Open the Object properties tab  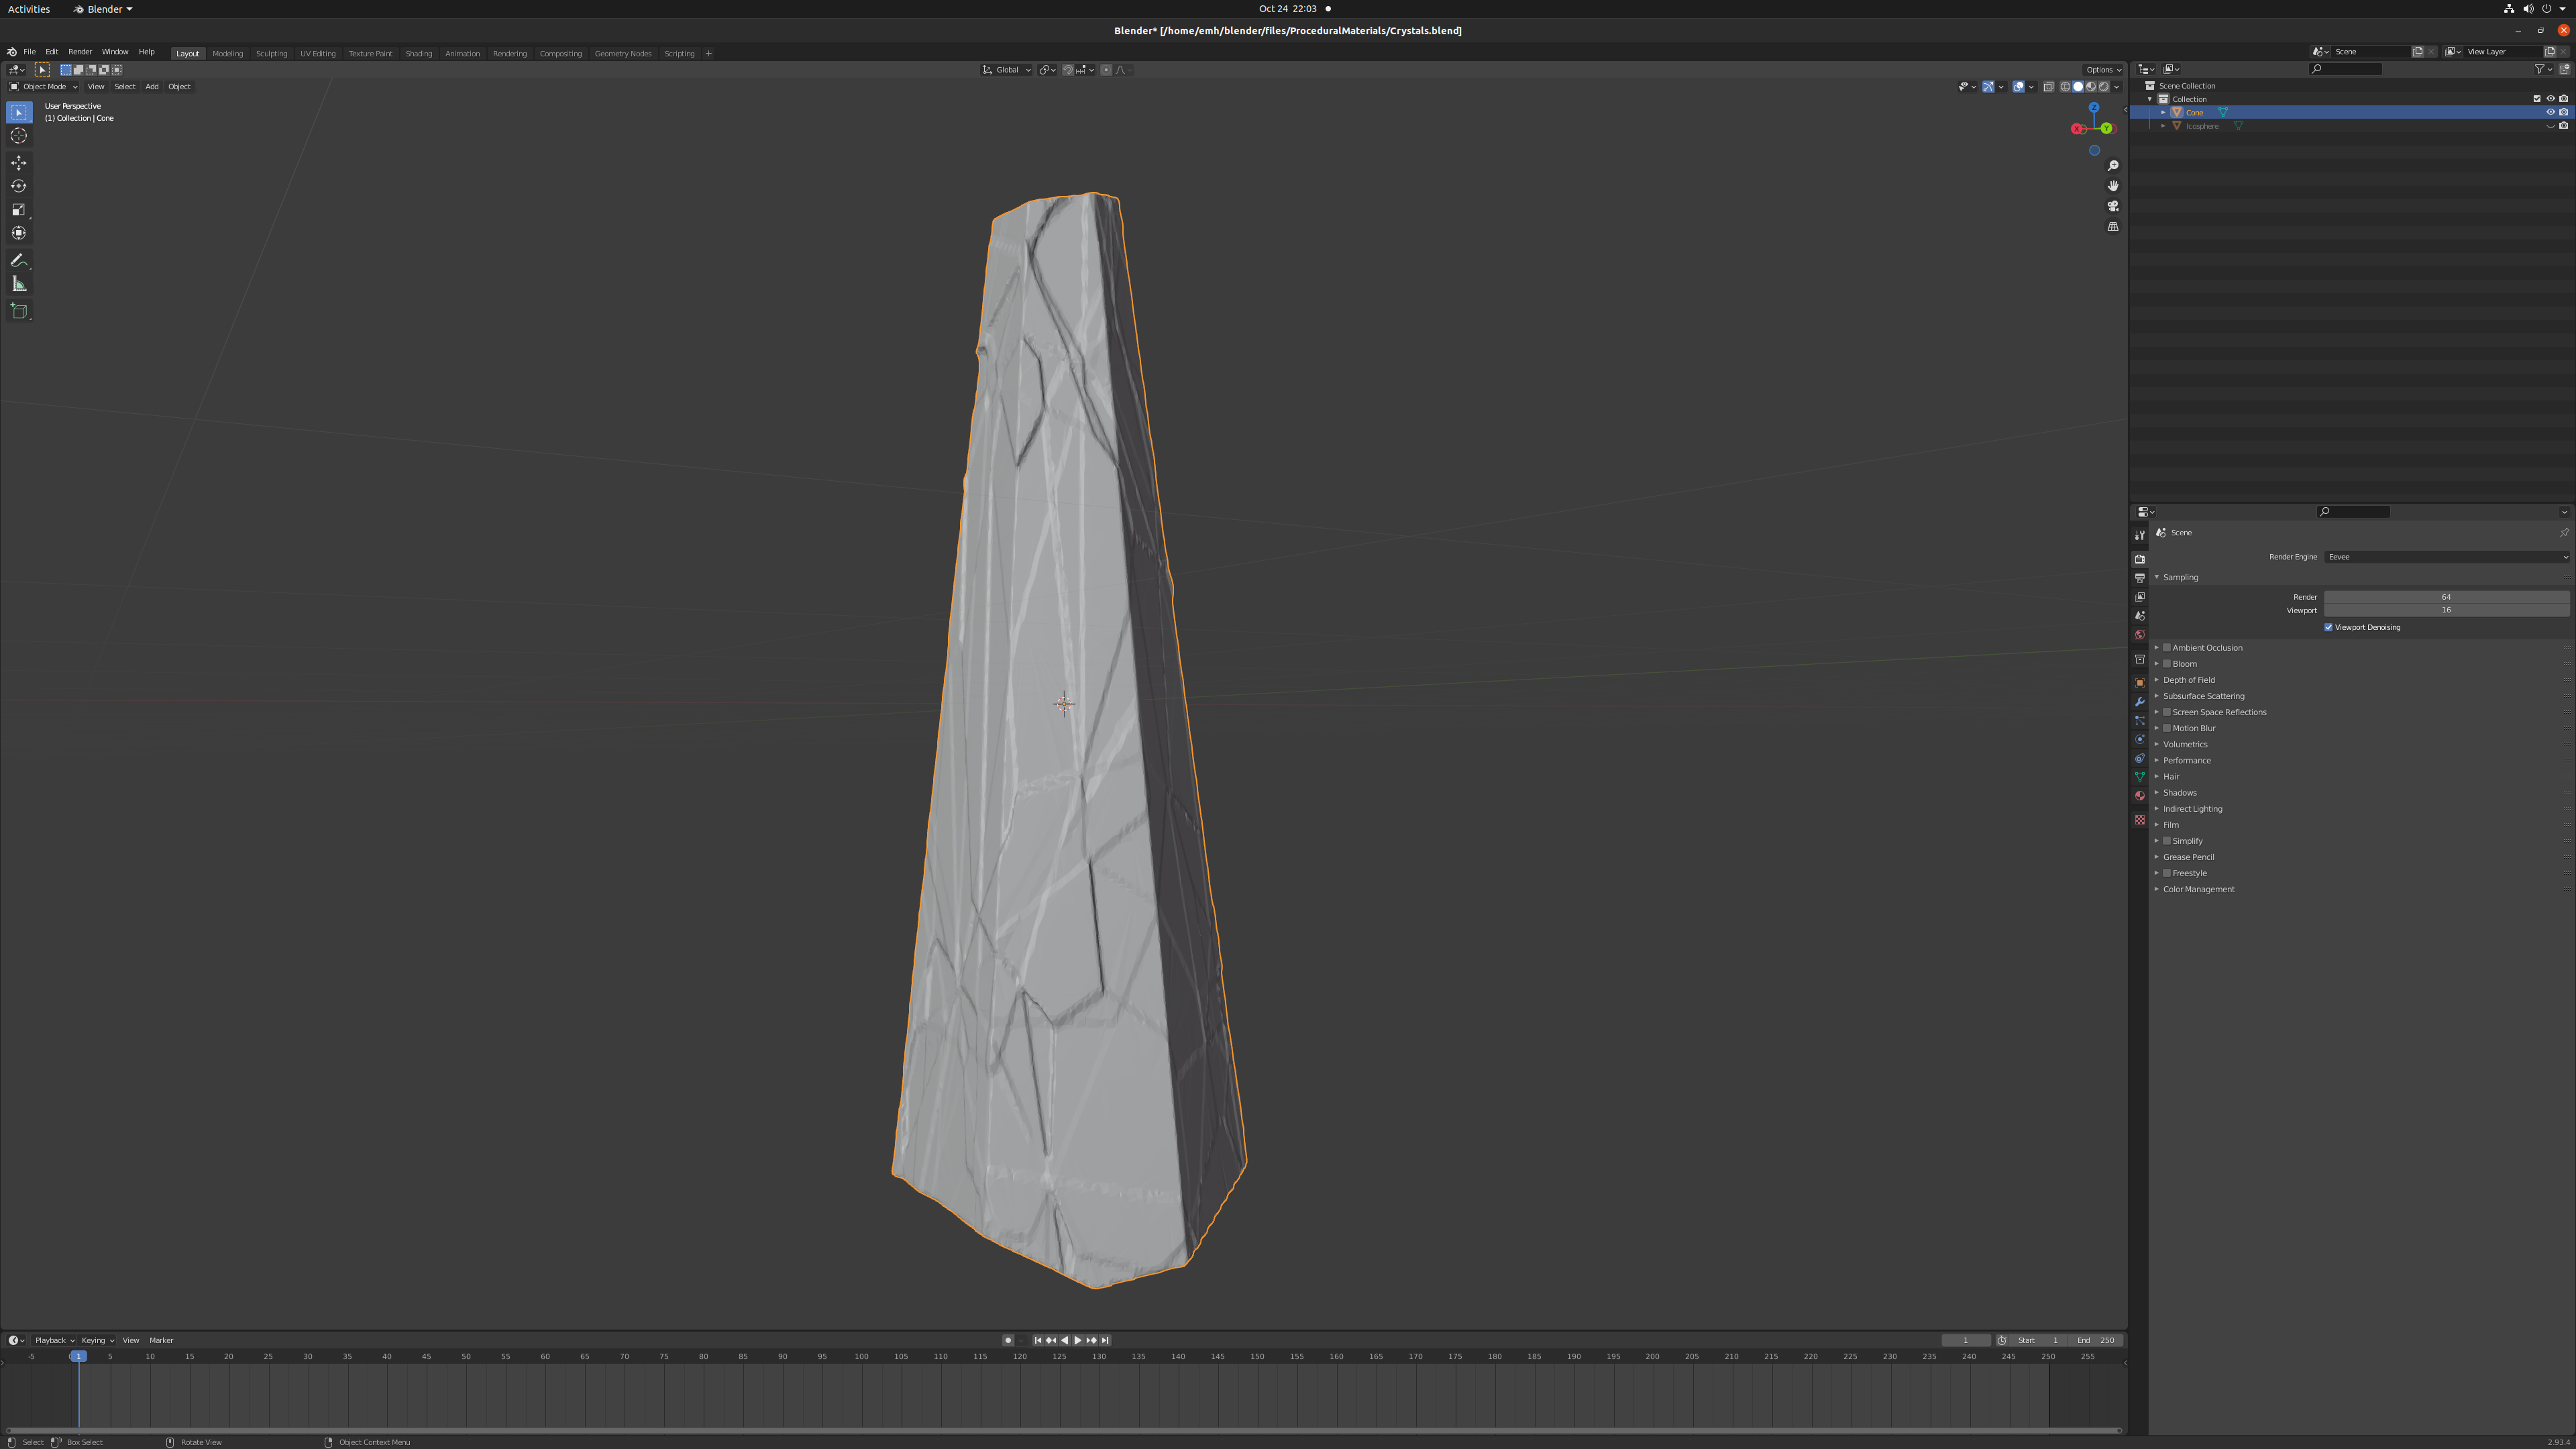pos(2140,683)
